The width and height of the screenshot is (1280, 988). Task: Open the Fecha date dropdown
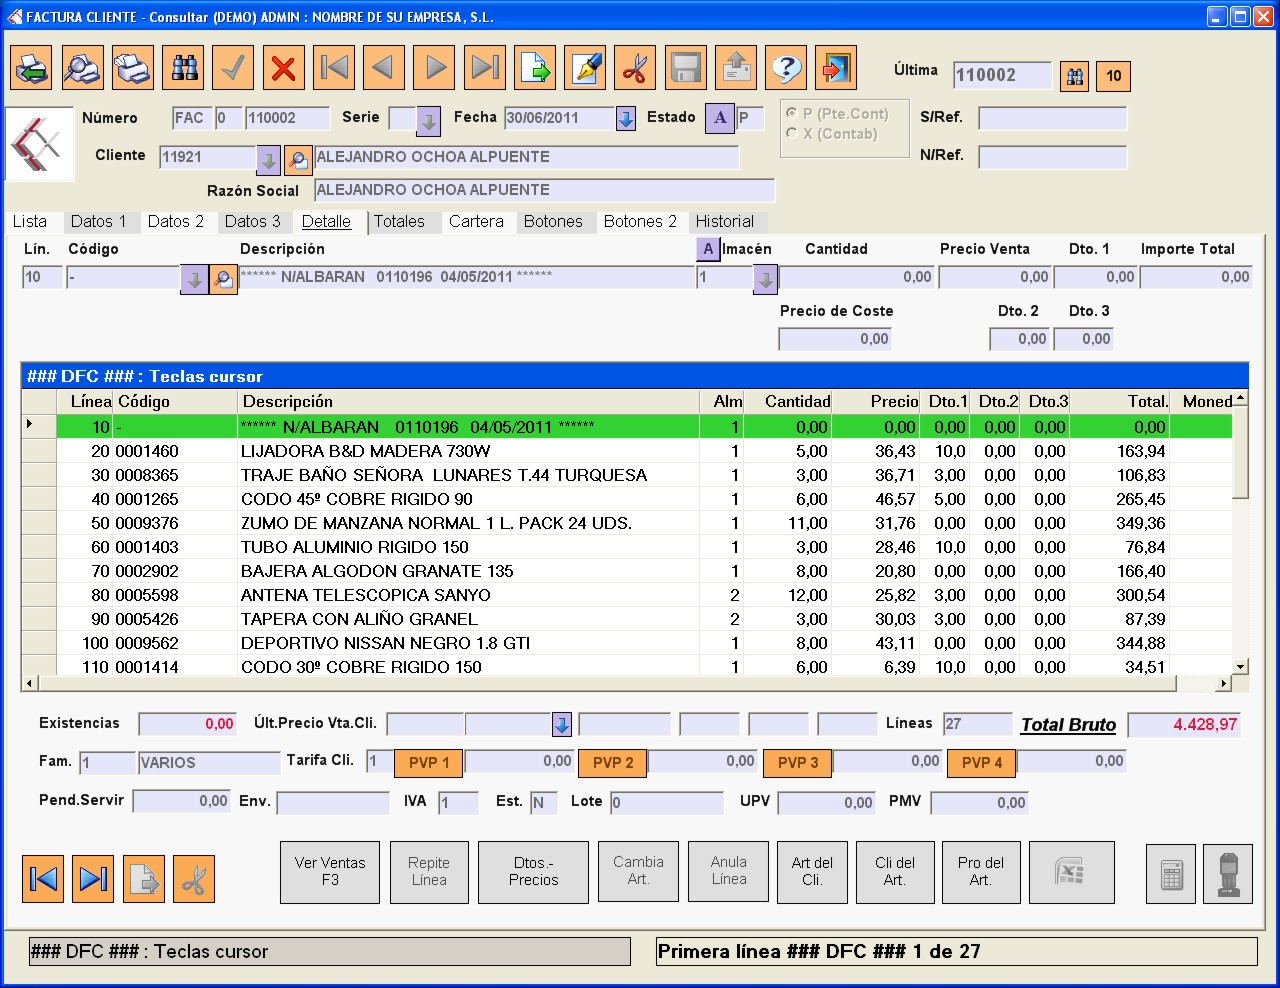pyautogui.click(x=626, y=119)
